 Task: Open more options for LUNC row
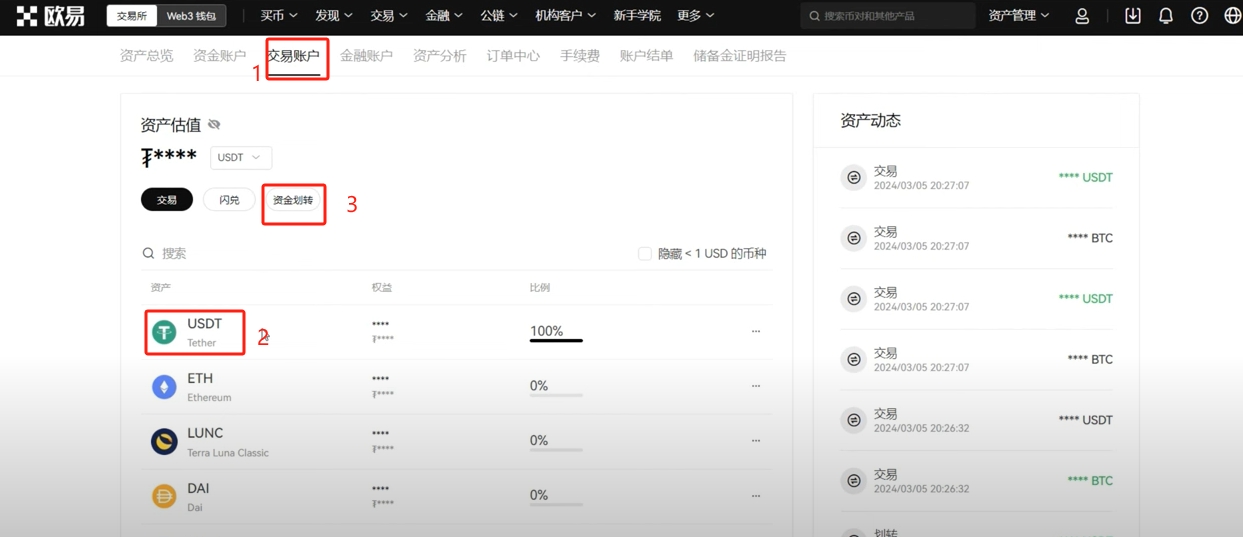(x=756, y=441)
